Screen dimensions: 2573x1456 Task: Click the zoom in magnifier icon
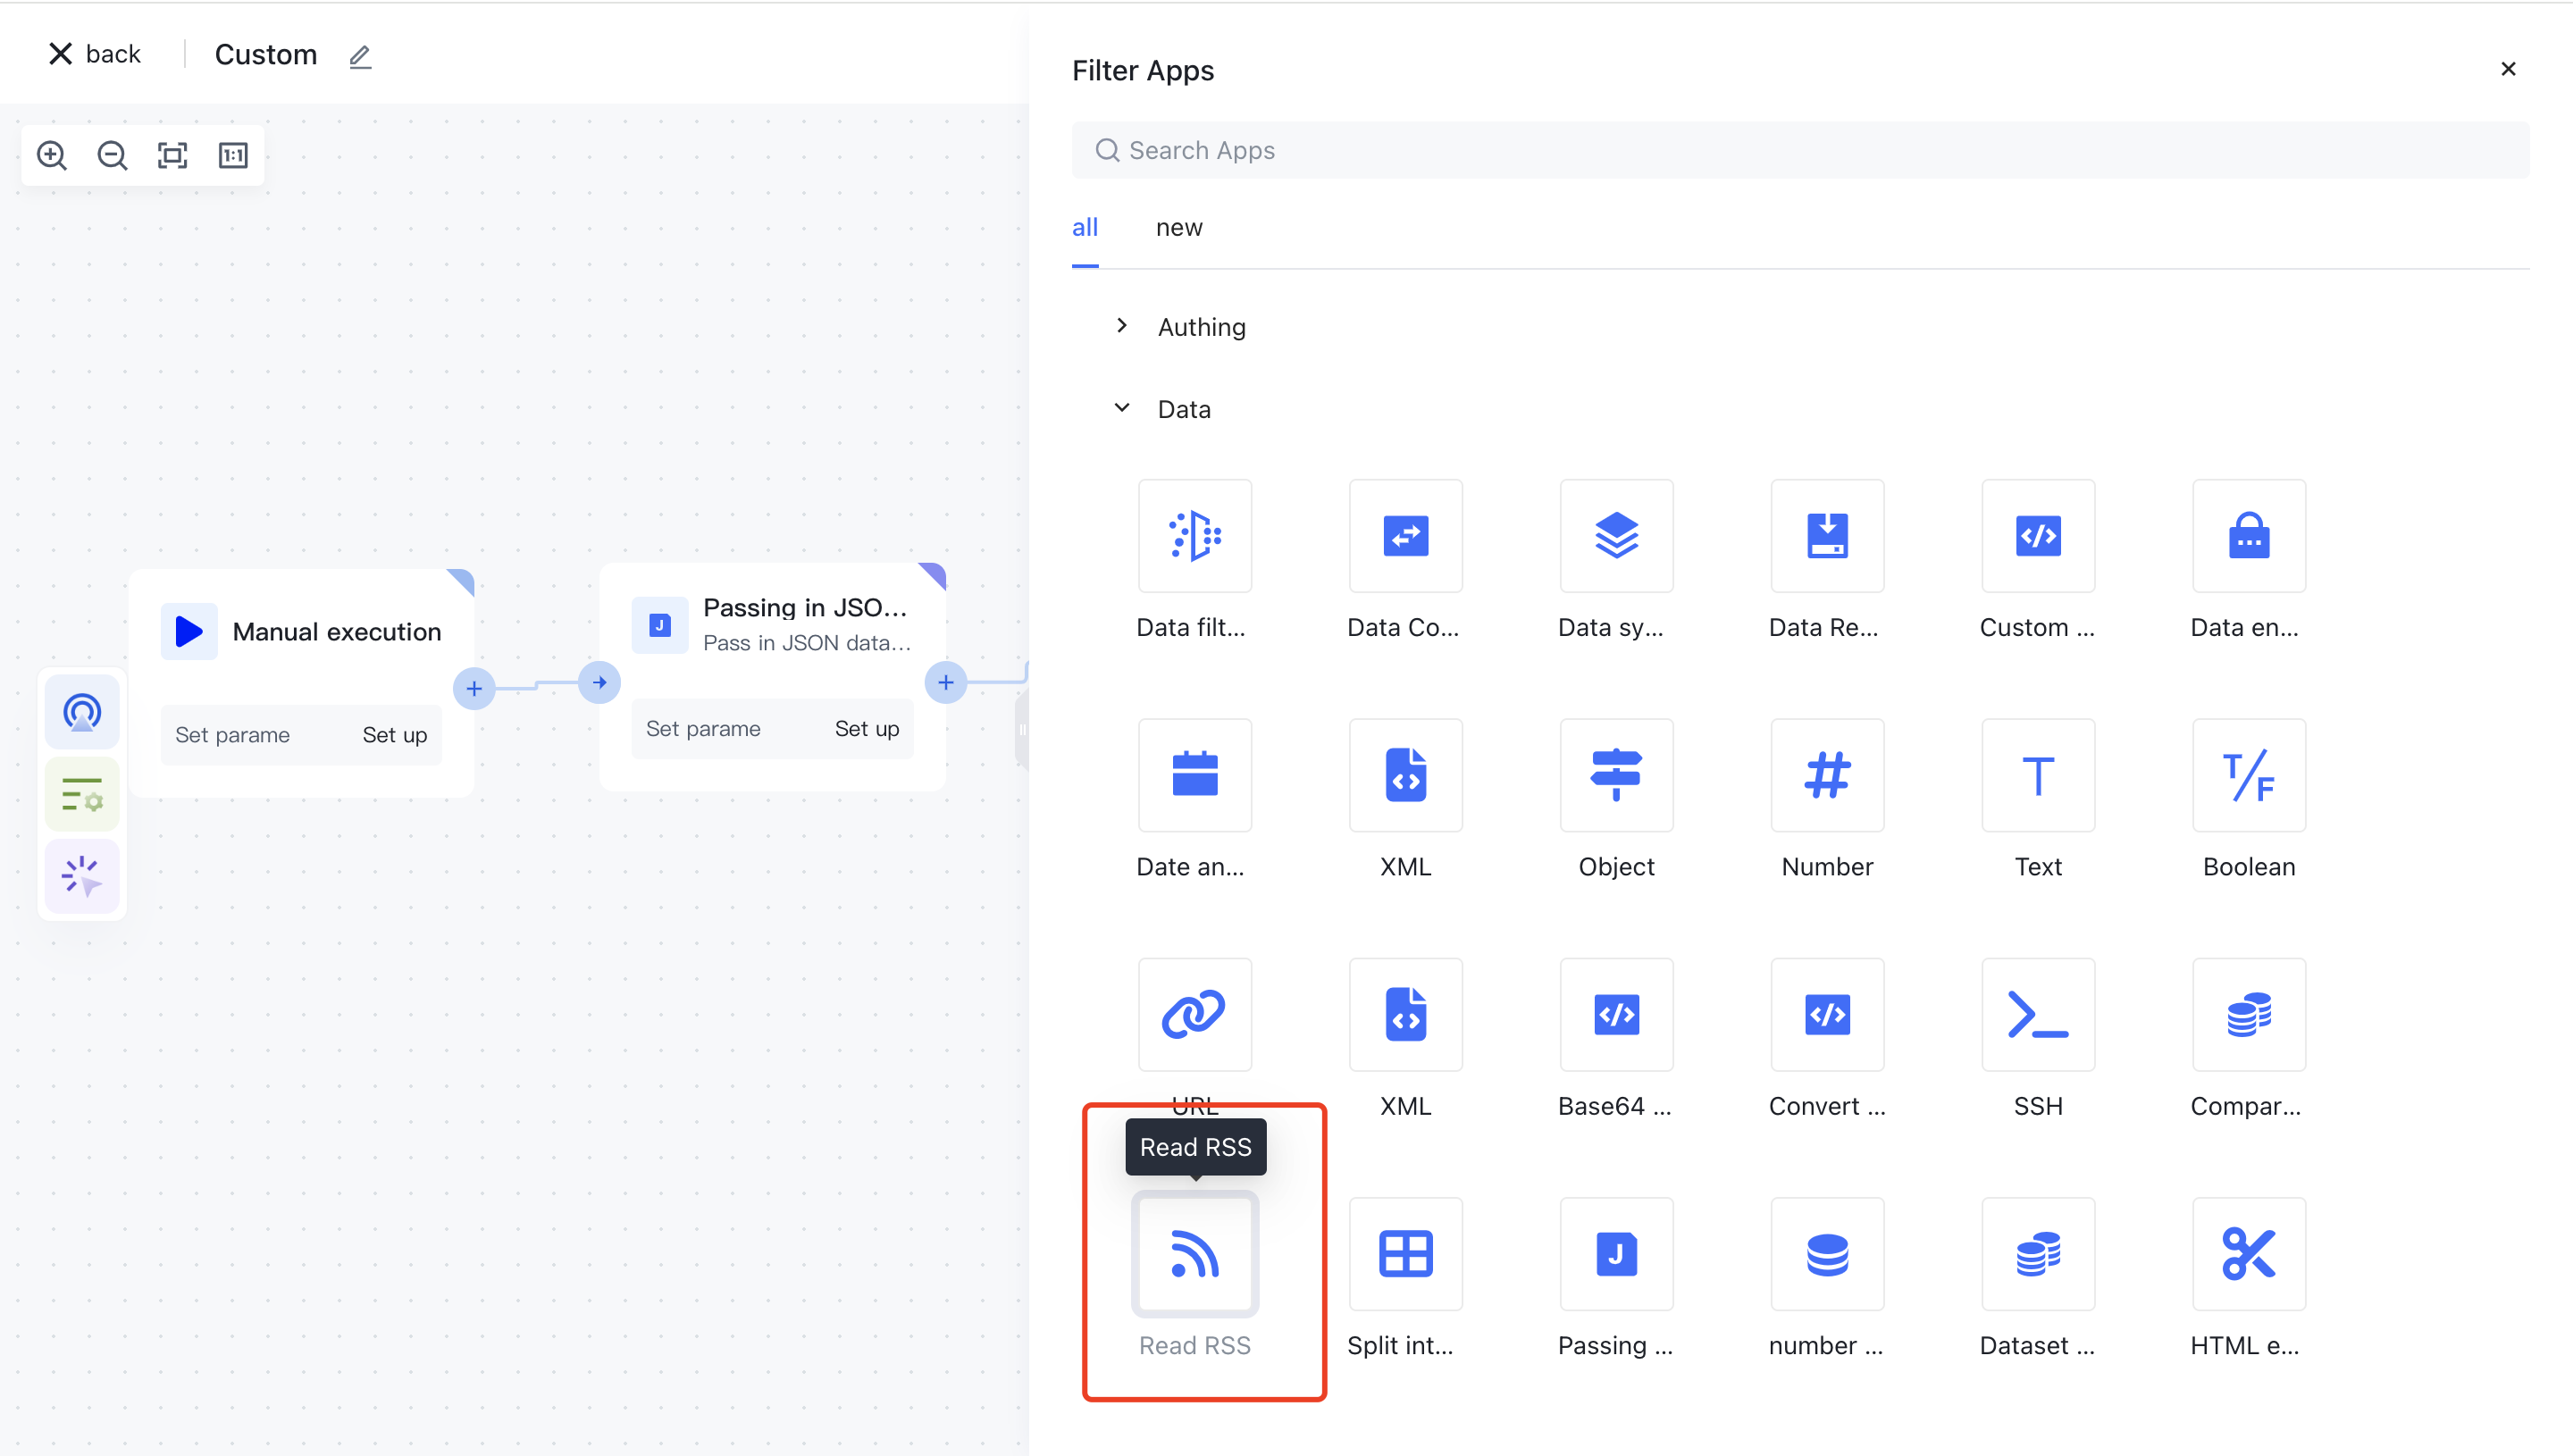(x=52, y=155)
